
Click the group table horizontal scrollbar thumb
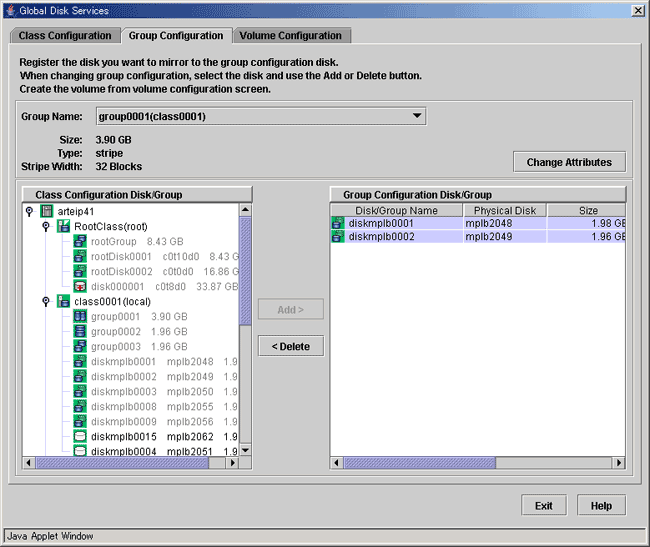[420, 462]
